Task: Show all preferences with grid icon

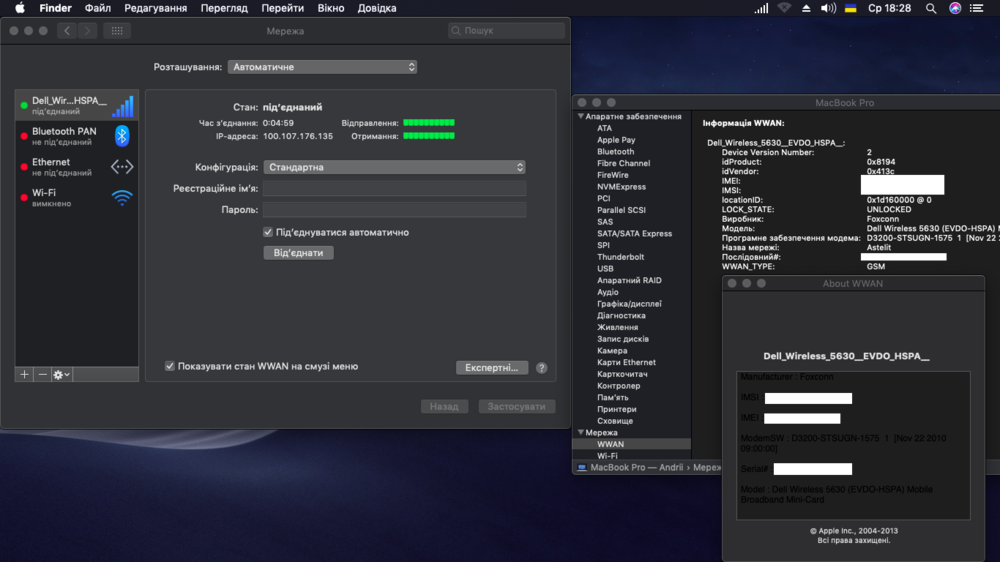Action: [117, 31]
